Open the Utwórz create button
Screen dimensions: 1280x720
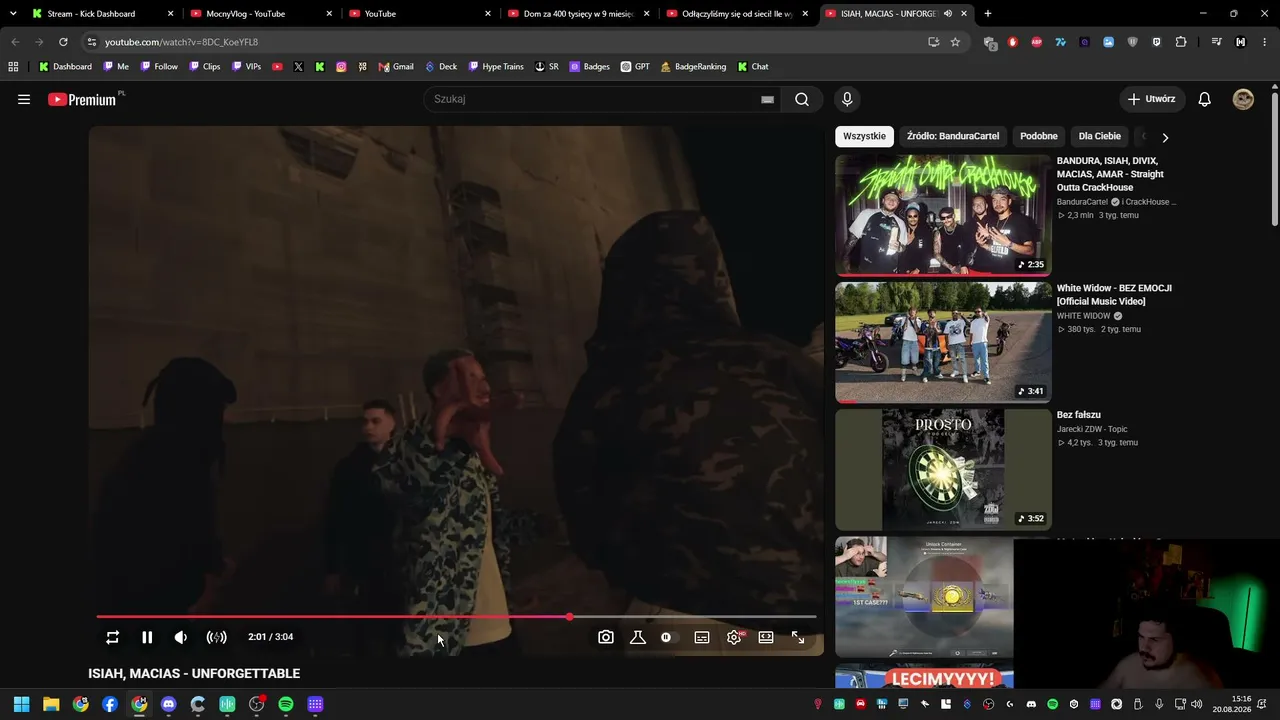click(x=1152, y=99)
